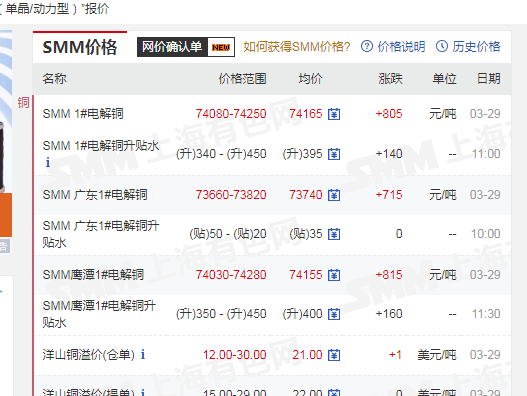Select the 铜 category side tab

[x=24, y=103]
